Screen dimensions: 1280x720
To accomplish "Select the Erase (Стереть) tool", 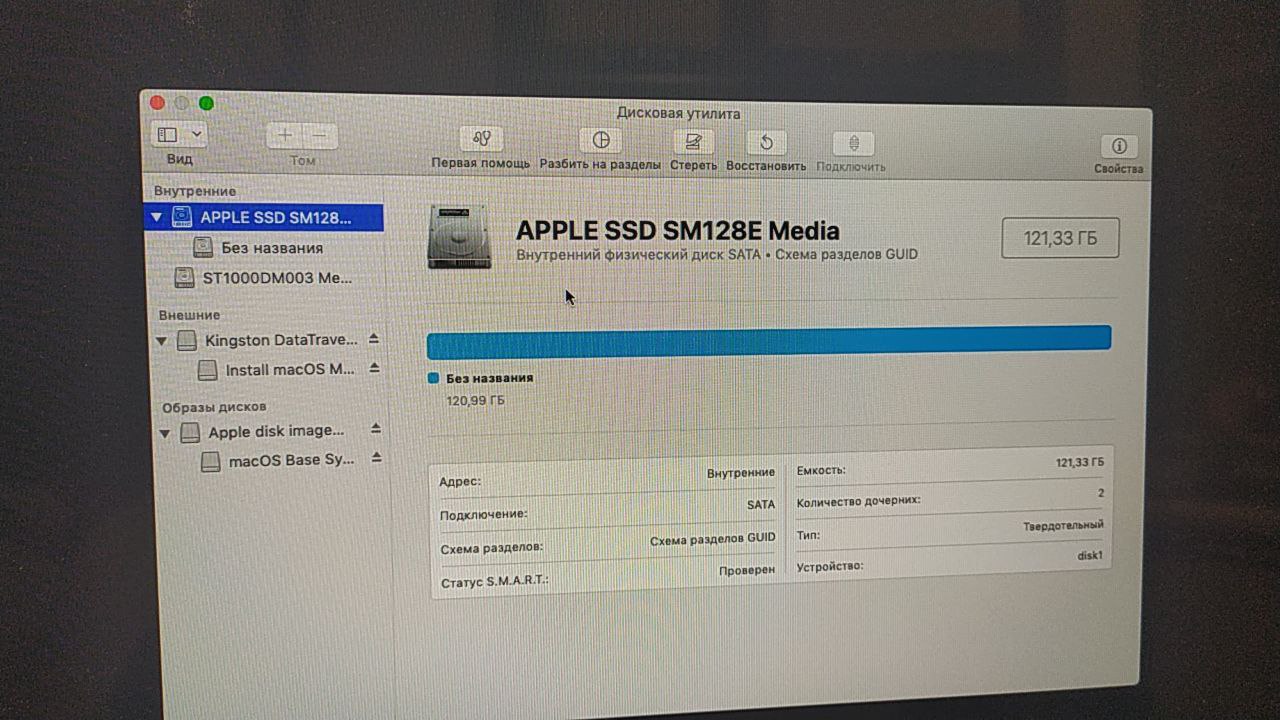I will point(693,142).
